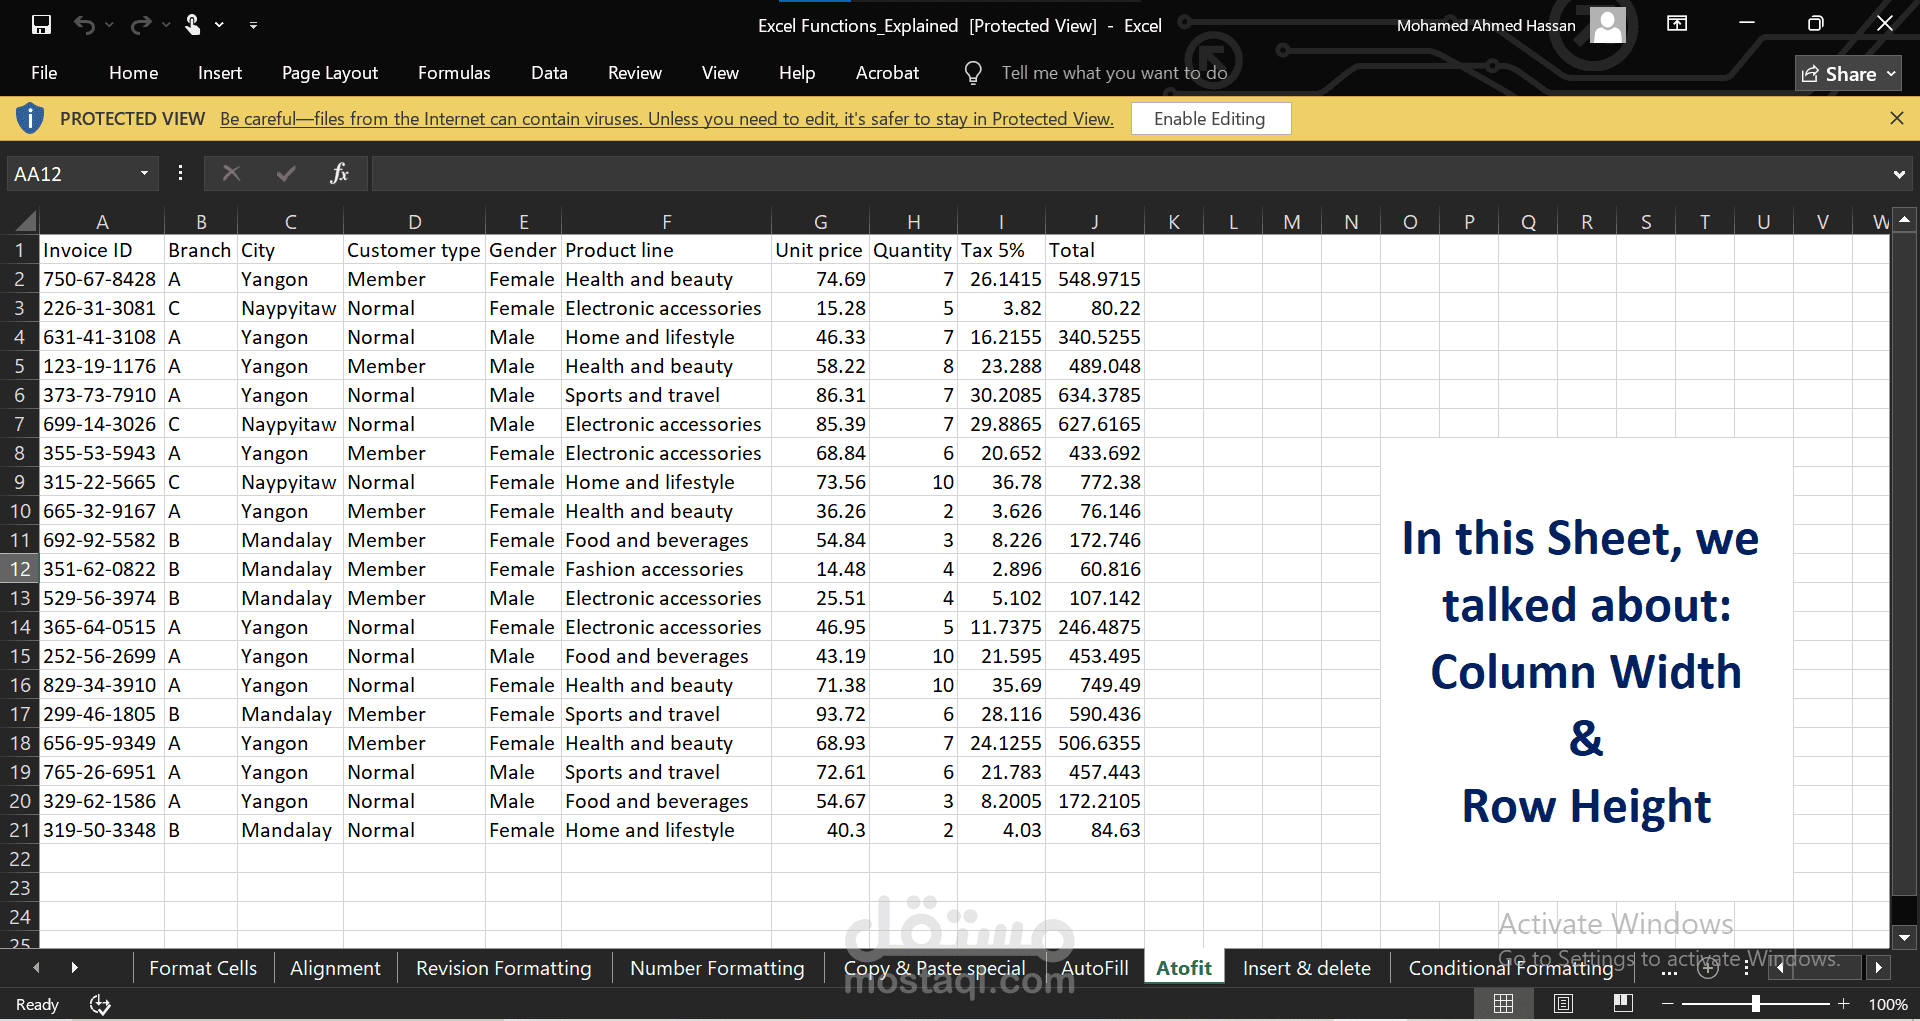Image resolution: width=1920 pixels, height=1021 pixels.
Task: Switch to Page Break Preview
Action: tap(1623, 1004)
